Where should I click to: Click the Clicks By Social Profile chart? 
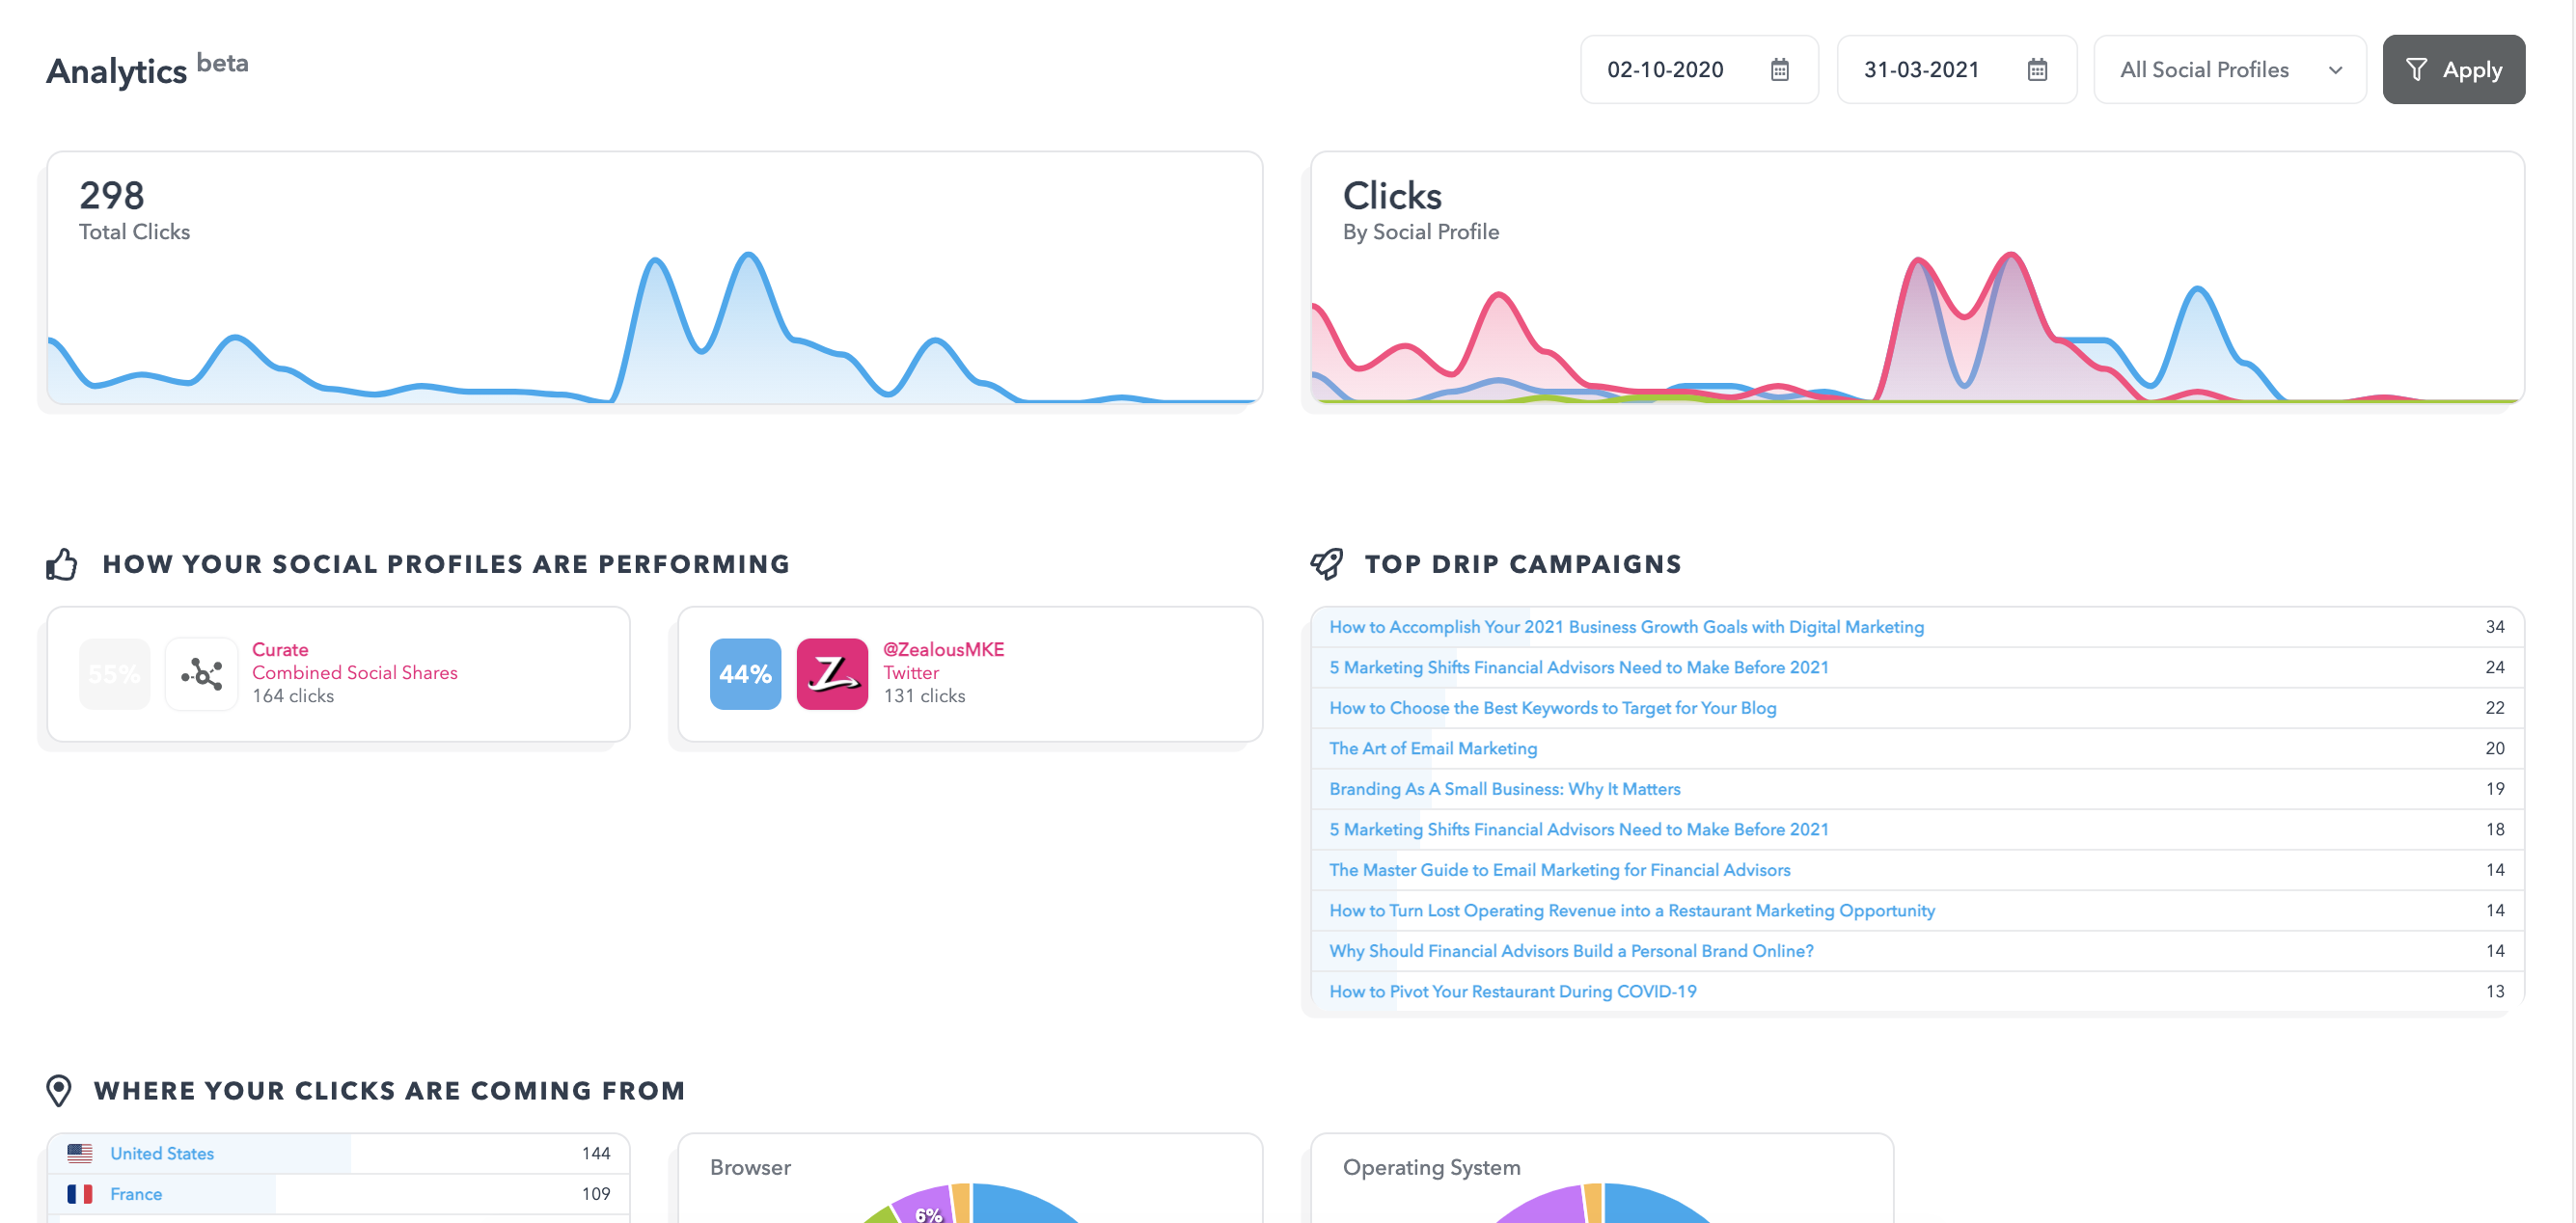pyautogui.click(x=1917, y=327)
